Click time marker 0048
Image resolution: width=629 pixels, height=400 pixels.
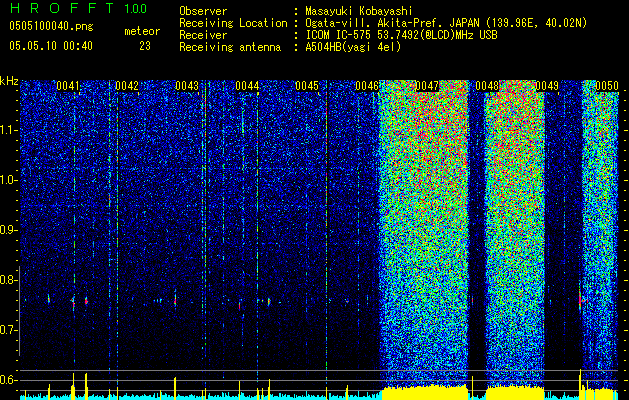point(487,86)
